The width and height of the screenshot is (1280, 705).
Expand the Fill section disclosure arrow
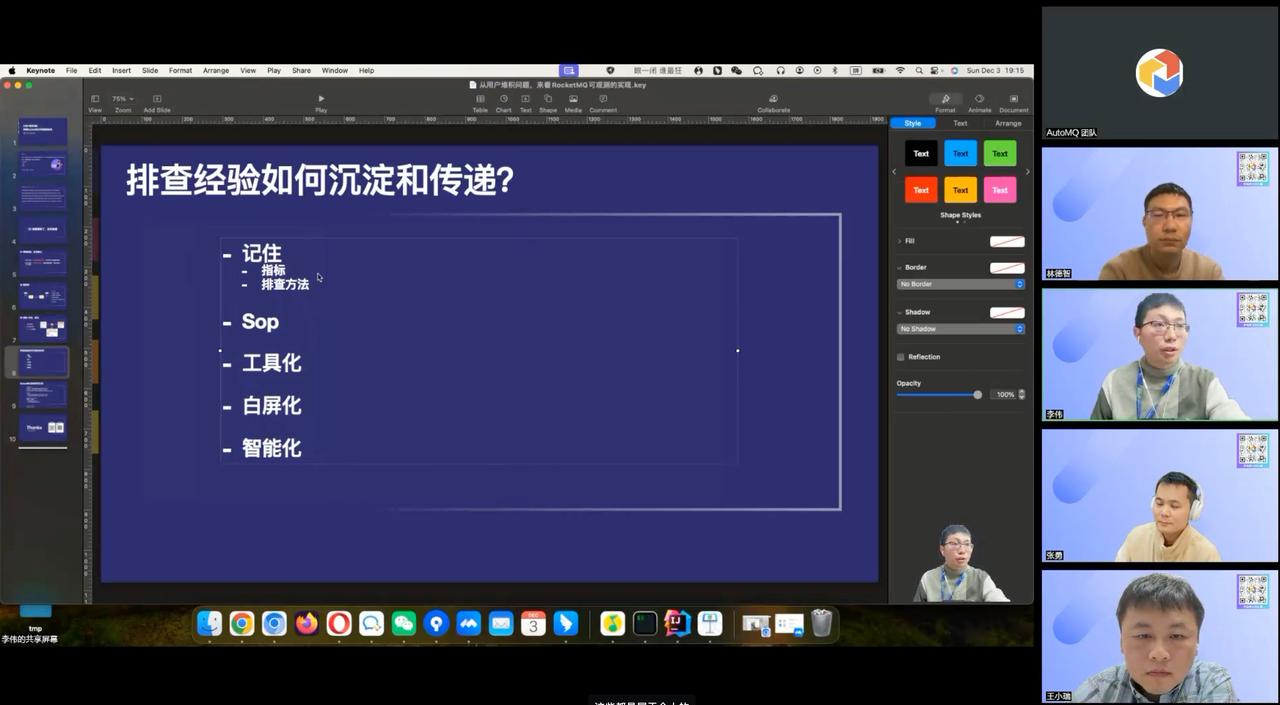point(900,241)
